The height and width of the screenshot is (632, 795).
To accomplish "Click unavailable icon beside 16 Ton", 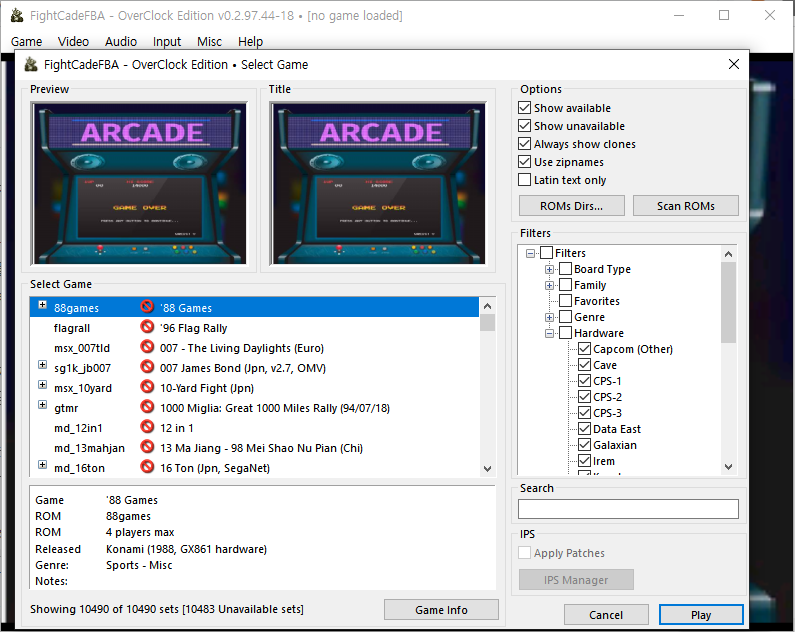I will (x=147, y=467).
